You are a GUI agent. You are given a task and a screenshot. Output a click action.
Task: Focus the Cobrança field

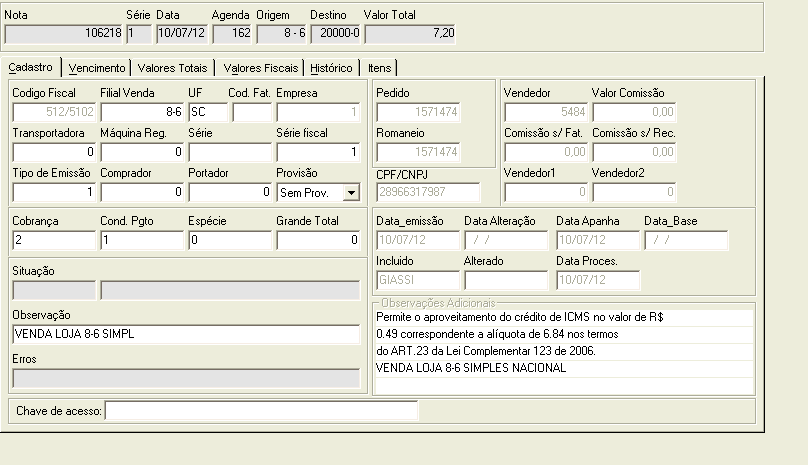point(54,240)
